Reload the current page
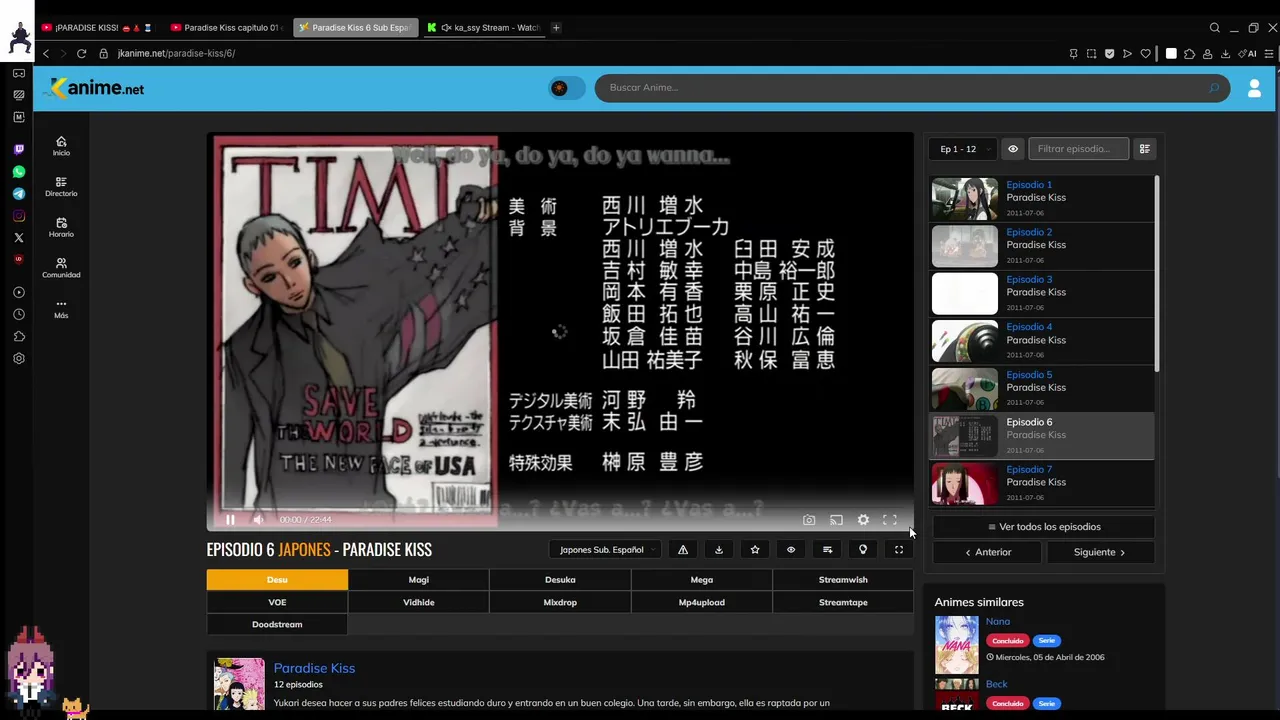This screenshot has height=720, width=1280. (x=82, y=53)
